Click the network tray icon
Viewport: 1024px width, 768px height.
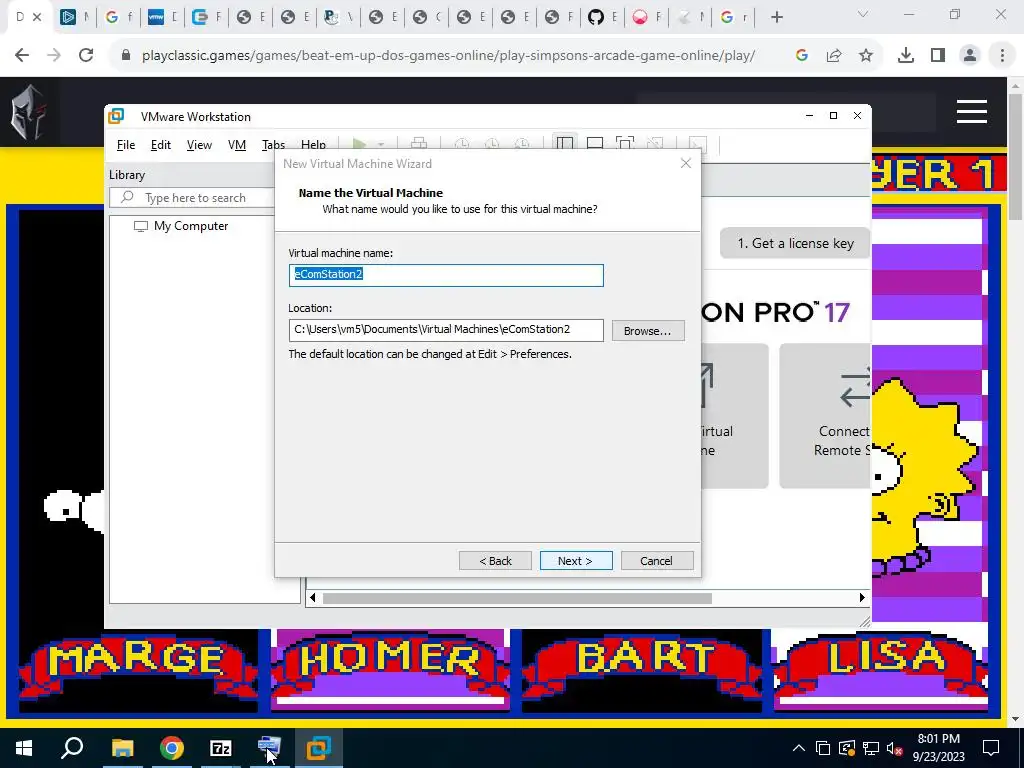[871, 748]
